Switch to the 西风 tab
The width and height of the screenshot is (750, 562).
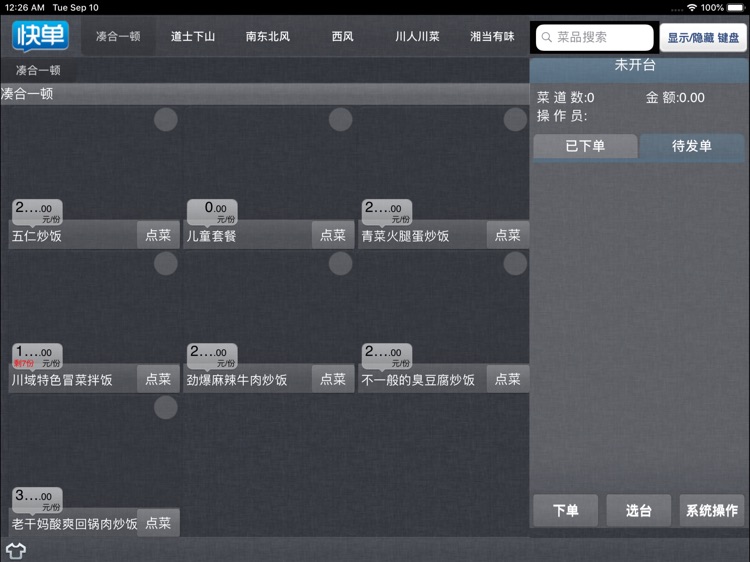point(342,36)
